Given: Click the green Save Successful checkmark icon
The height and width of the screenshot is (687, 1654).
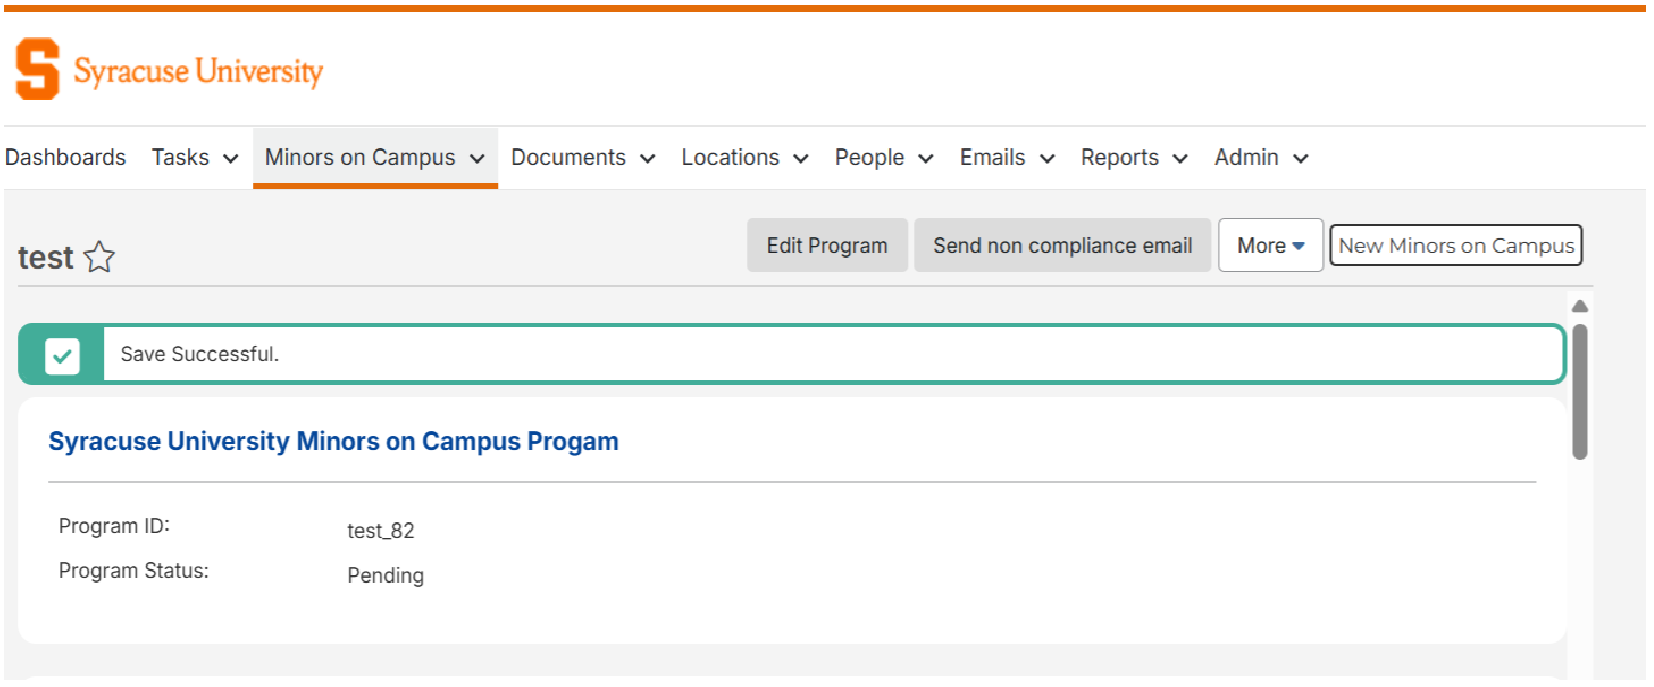Looking at the screenshot, I should [x=62, y=355].
